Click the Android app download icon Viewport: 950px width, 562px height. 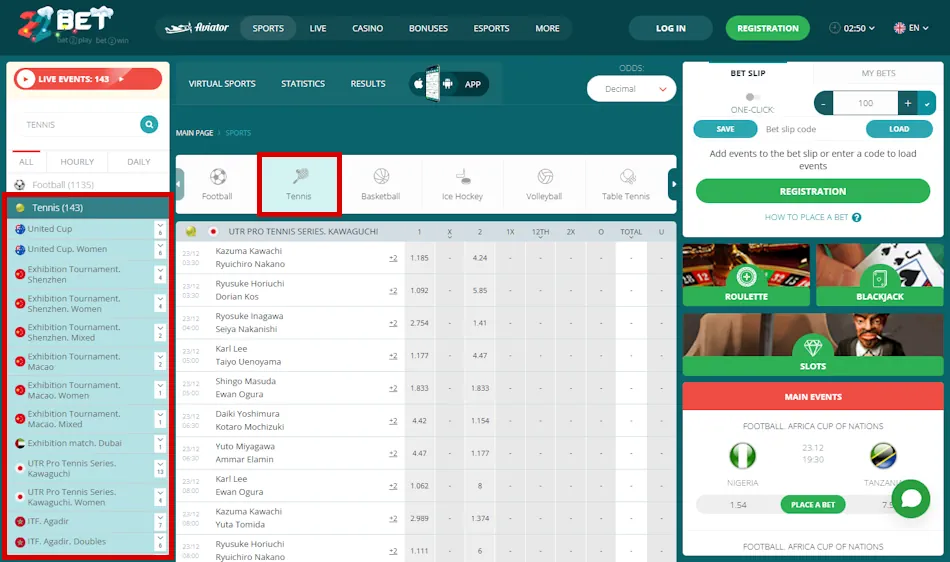coord(448,84)
